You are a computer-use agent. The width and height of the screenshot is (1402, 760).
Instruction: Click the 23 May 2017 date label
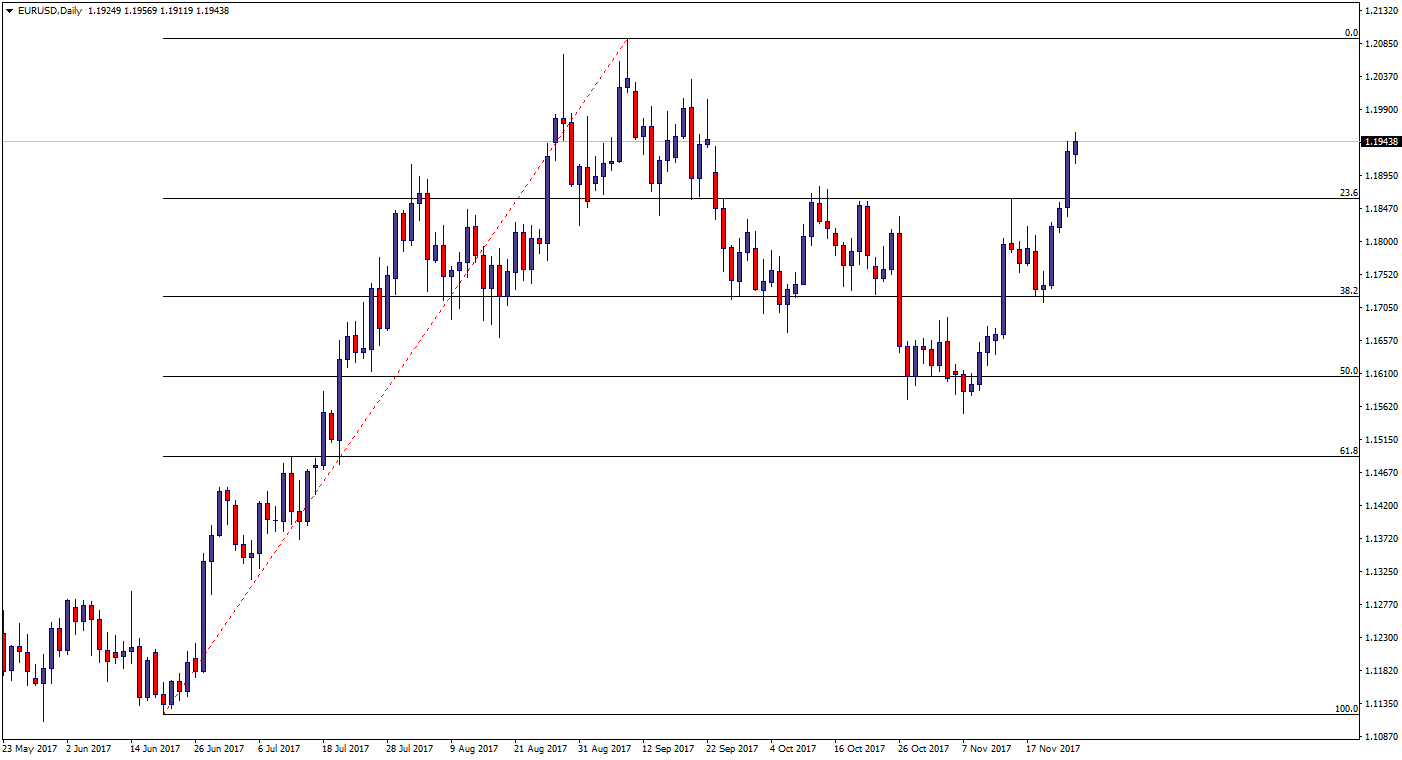[31, 748]
